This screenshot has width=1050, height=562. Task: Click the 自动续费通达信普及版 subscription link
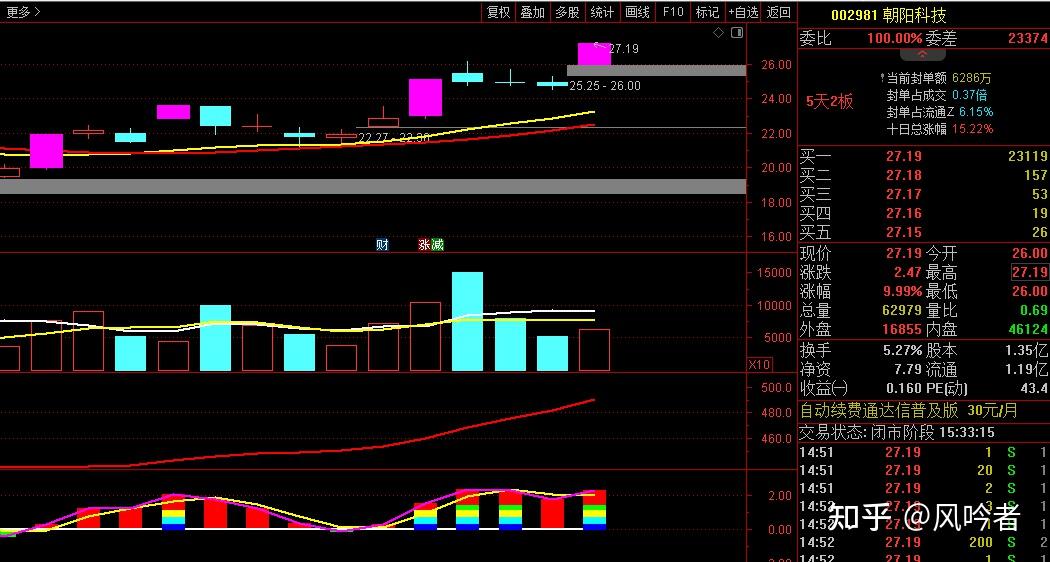(879, 410)
